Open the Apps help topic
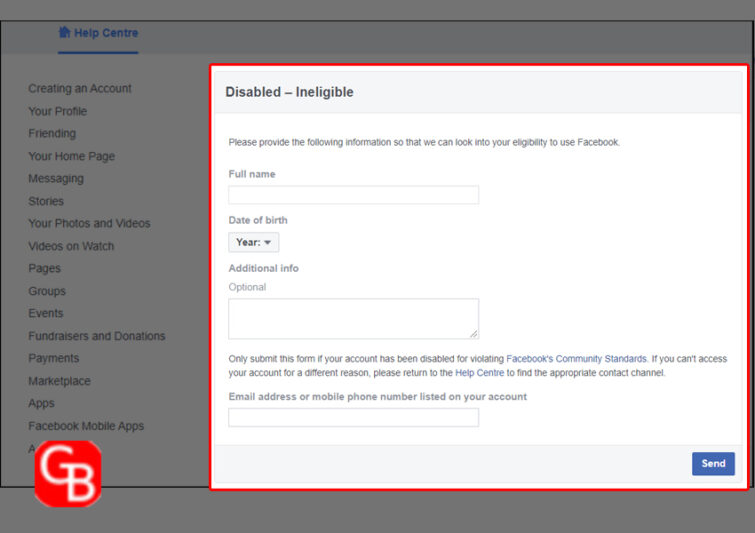 [41, 403]
